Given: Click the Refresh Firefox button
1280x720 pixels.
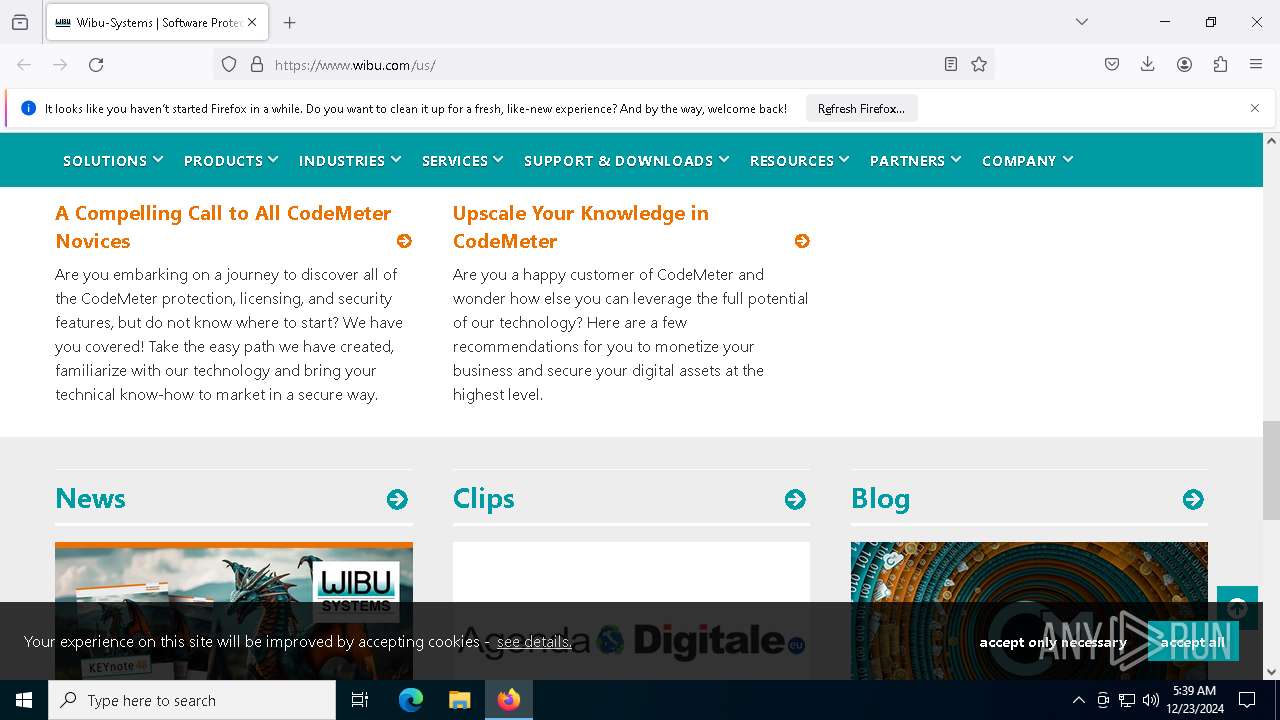Looking at the screenshot, I should [861, 108].
